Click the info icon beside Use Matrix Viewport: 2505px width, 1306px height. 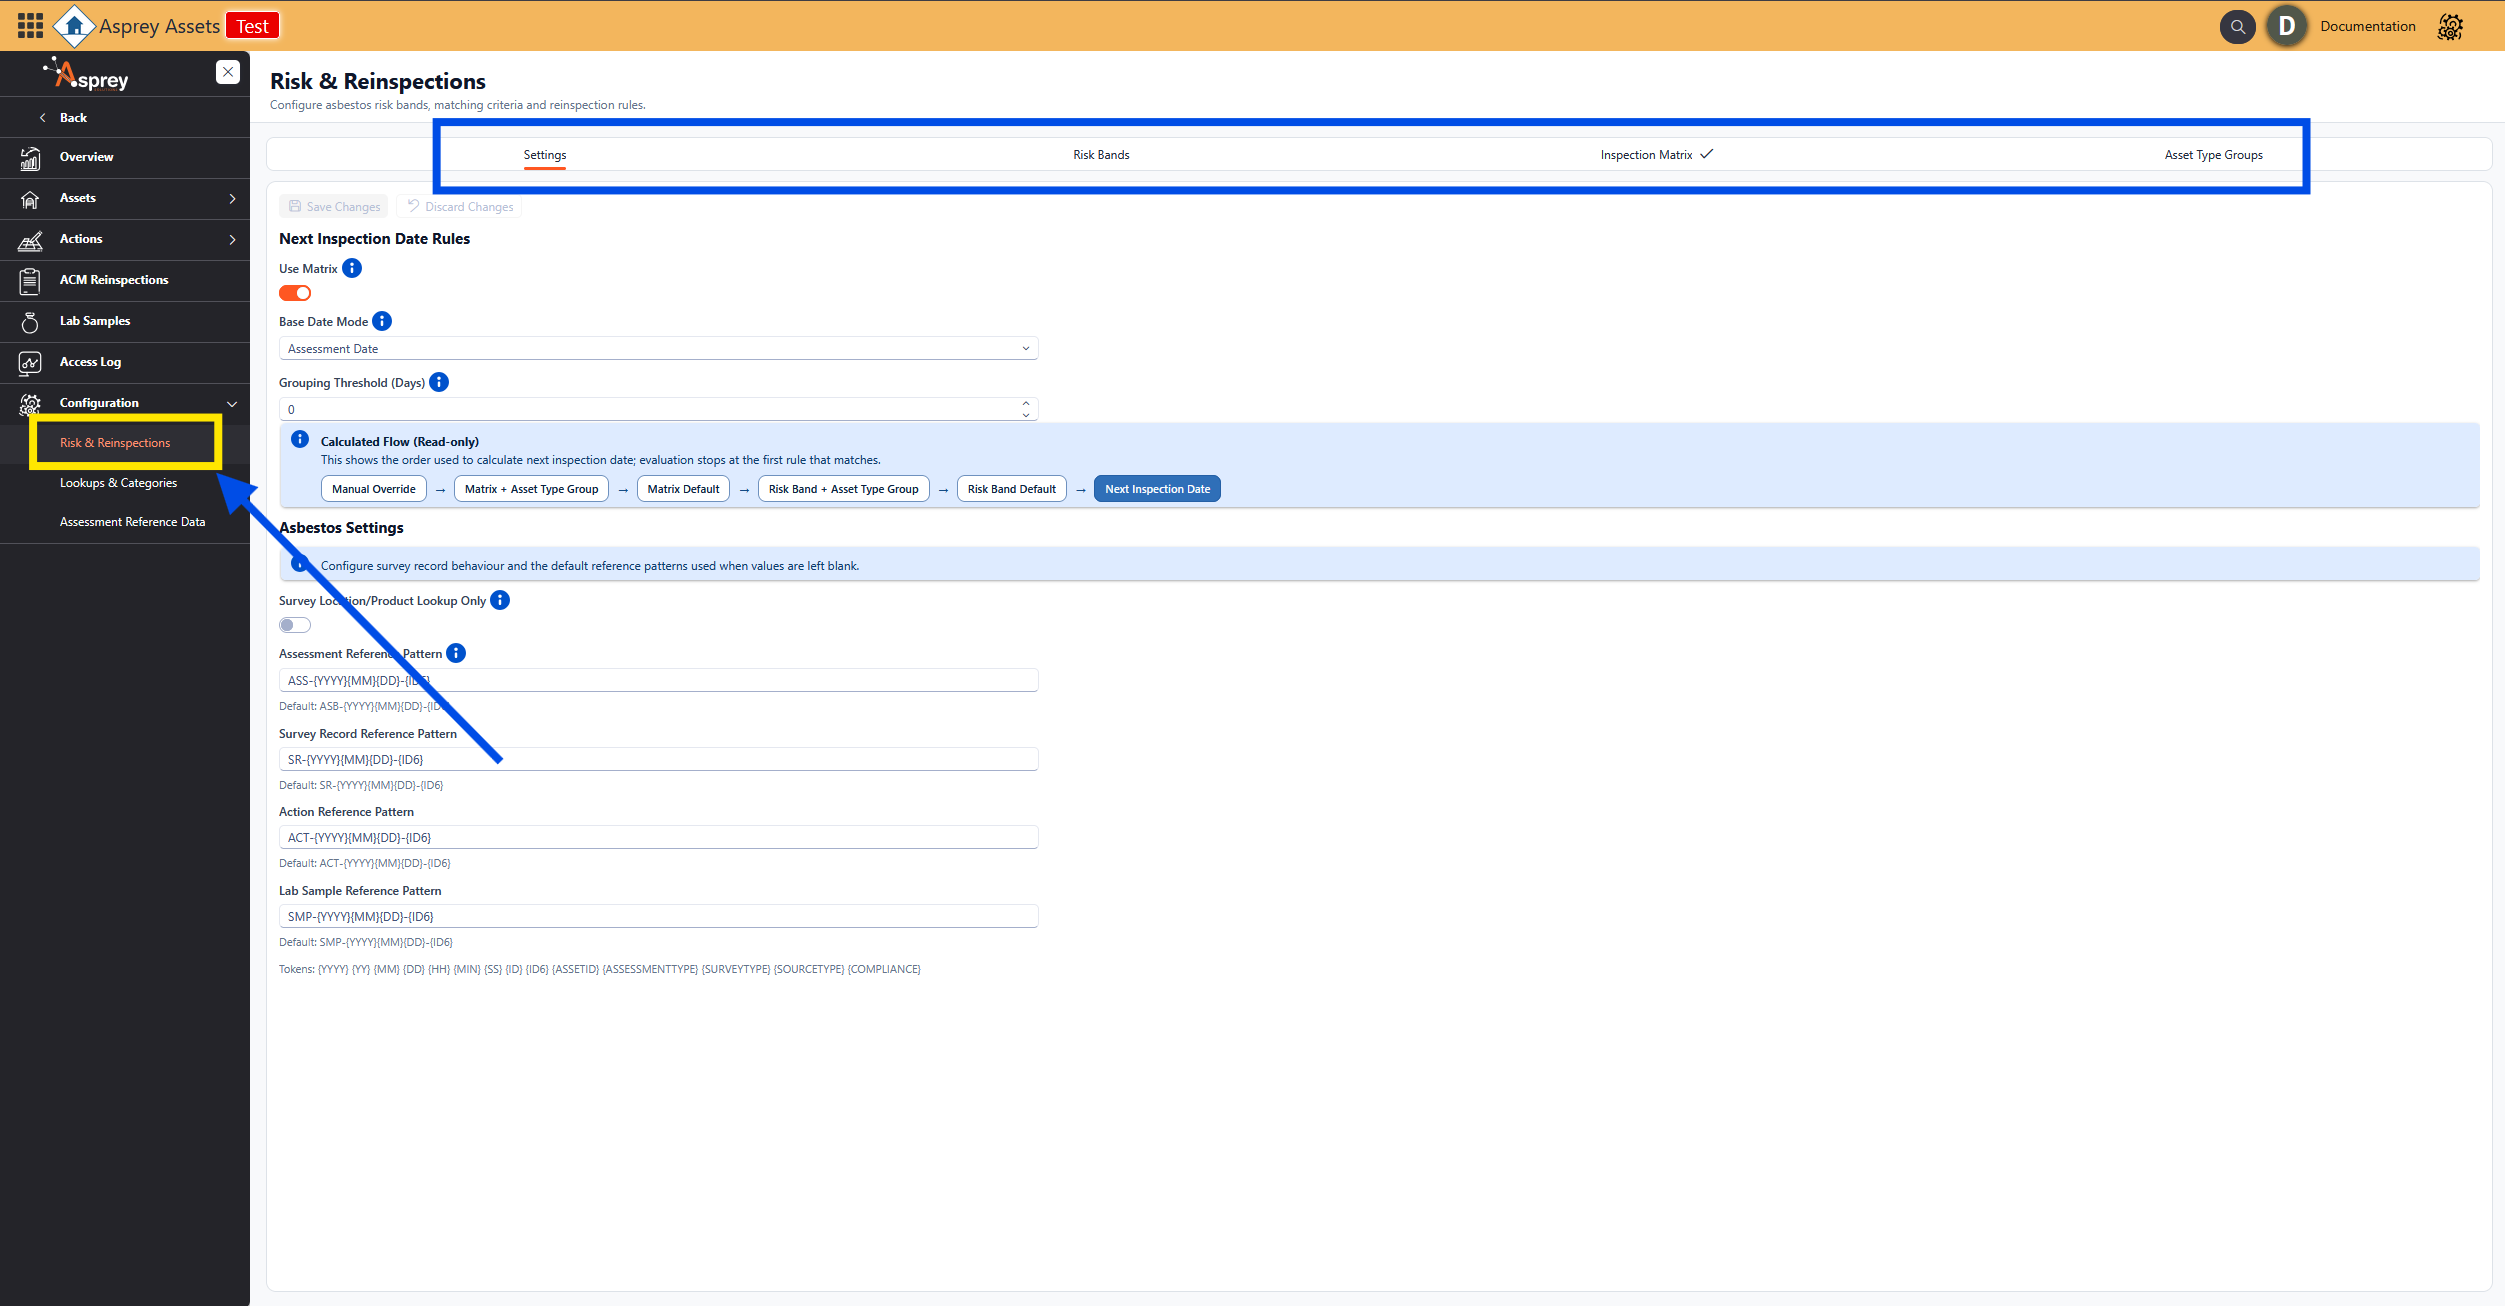352,268
